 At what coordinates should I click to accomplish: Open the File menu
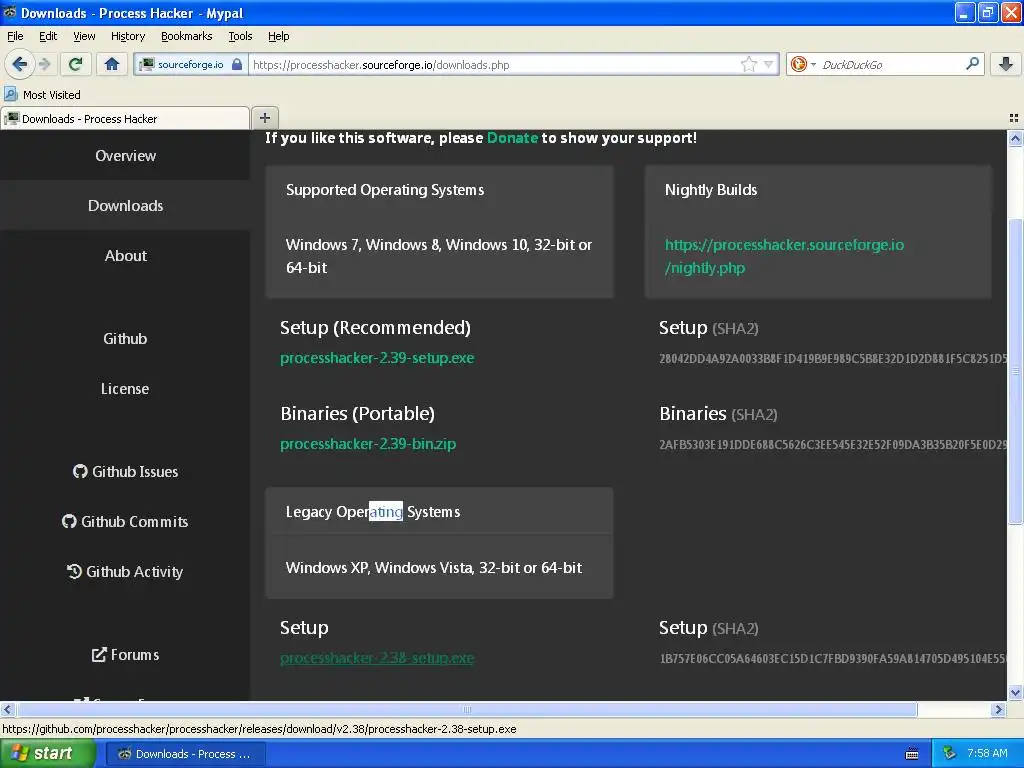tap(15, 36)
